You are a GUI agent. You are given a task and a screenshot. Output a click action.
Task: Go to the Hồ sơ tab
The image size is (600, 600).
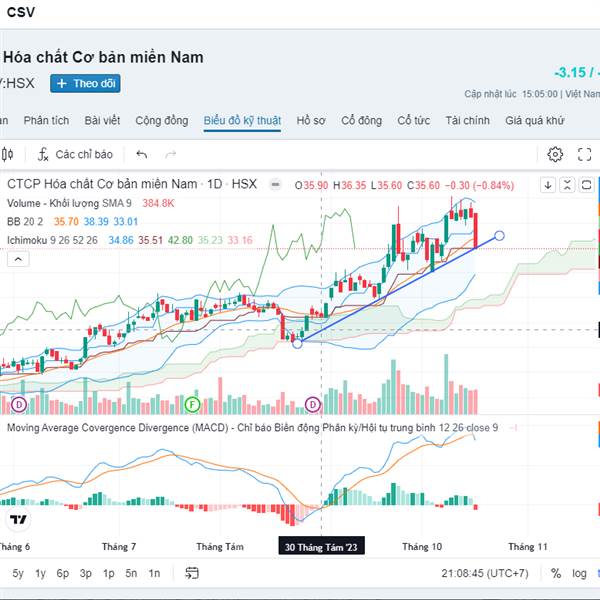[311, 121]
